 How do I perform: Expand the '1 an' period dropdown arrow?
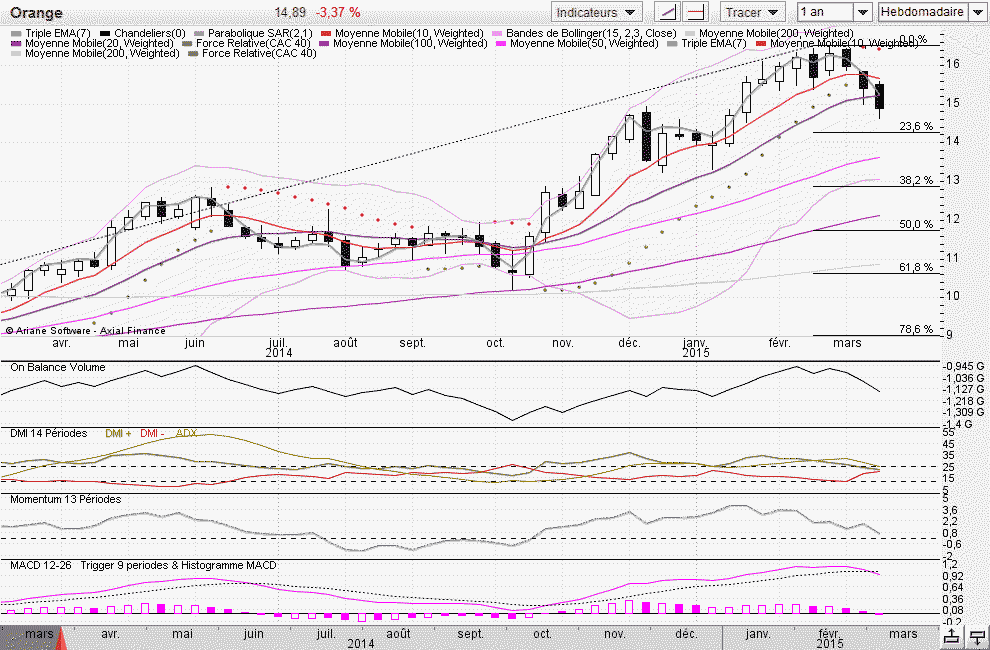pos(863,12)
